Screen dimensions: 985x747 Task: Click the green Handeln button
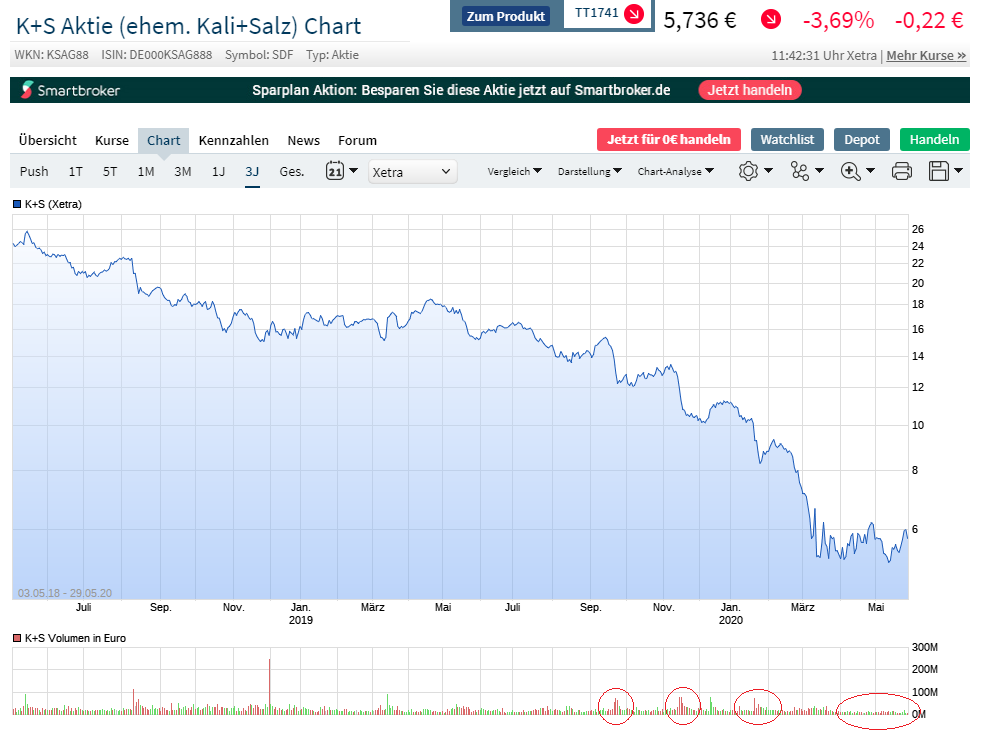pos(934,139)
